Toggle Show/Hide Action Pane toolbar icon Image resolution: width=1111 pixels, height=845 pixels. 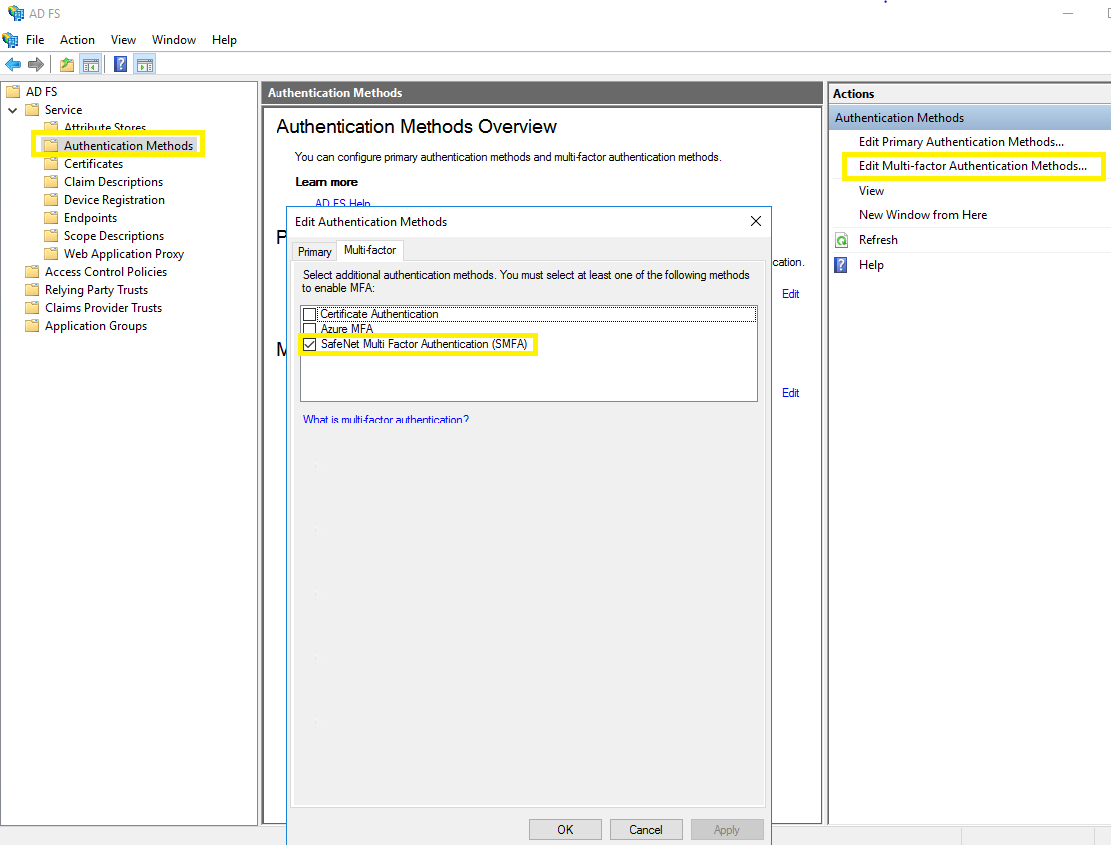(145, 65)
